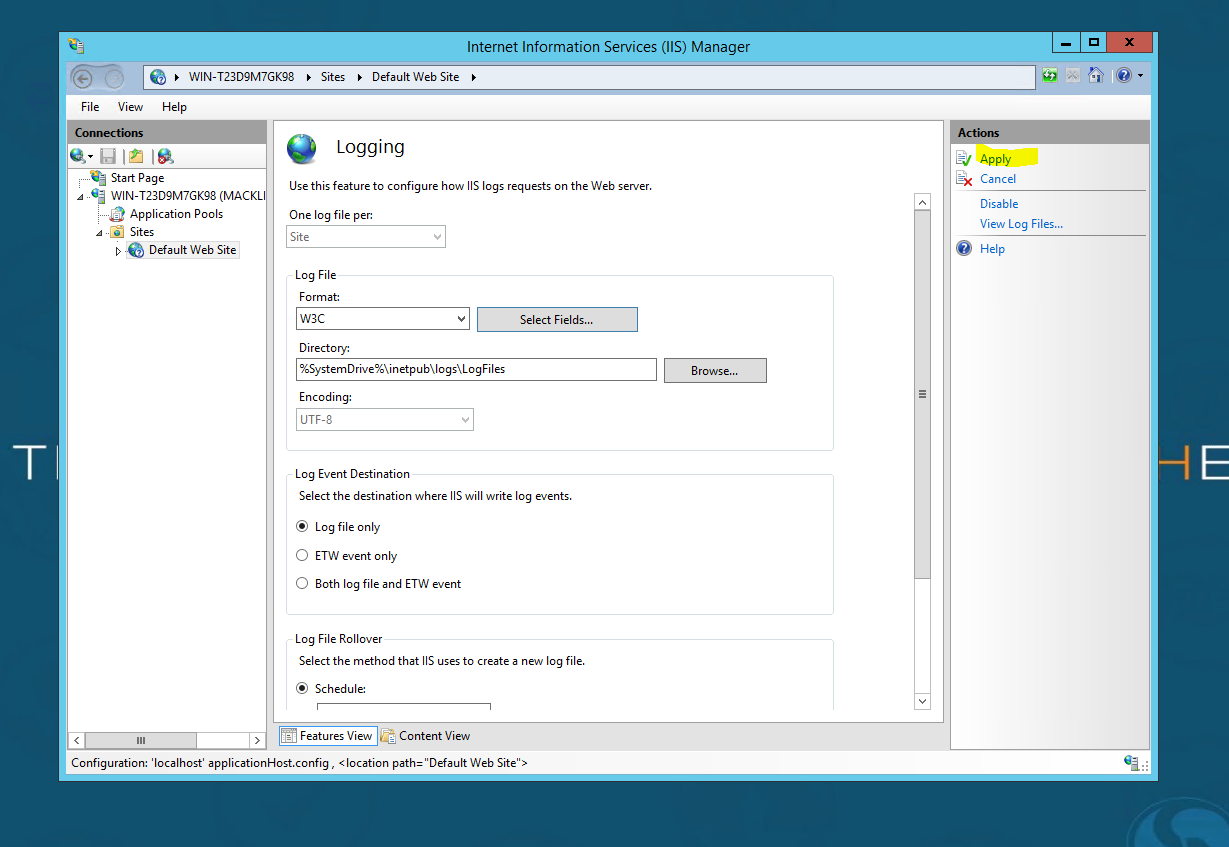
Task: Click the Browse button
Action: (715, 371)
